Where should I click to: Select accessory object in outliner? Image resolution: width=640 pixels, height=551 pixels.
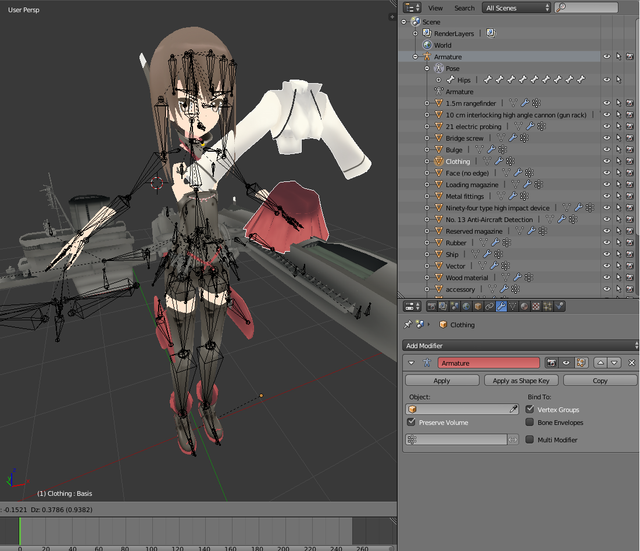tap(460, 289)
